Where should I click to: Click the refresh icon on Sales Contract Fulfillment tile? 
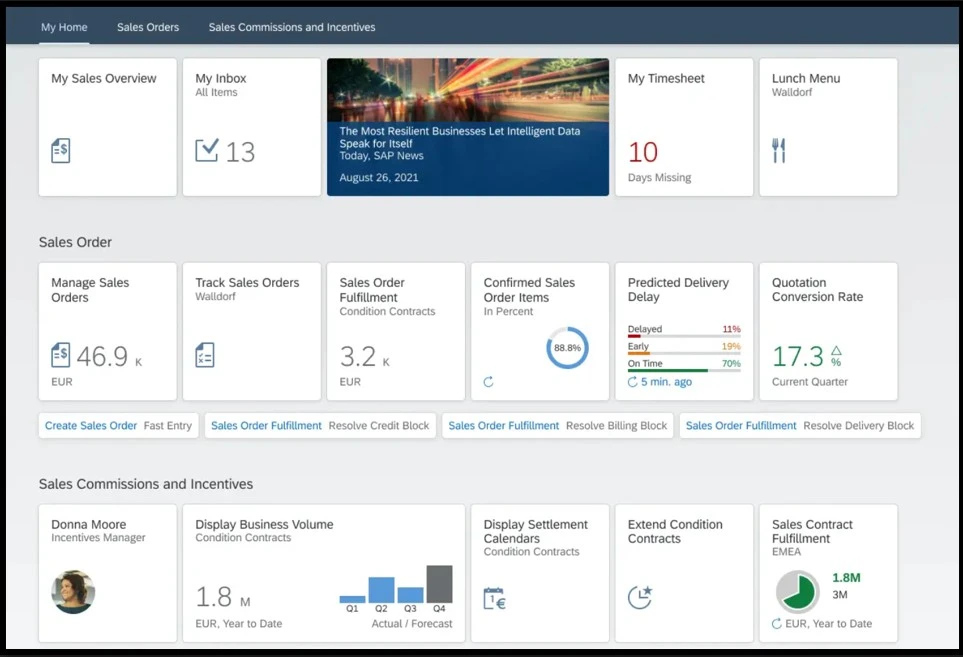coord(777,623)
